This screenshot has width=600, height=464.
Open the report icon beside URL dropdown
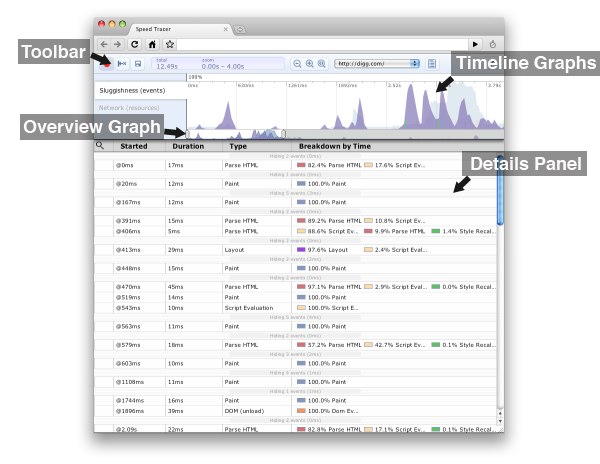(432, 63)
